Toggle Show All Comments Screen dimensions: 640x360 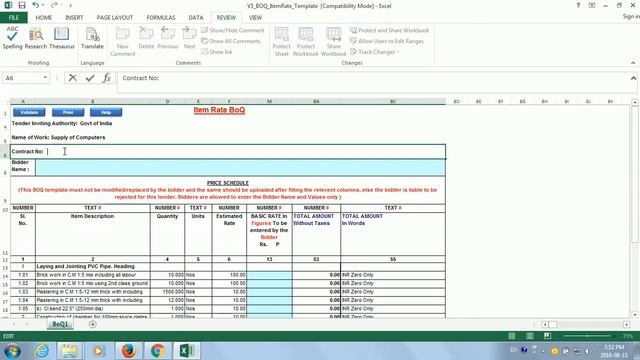(x=231, y=41)
